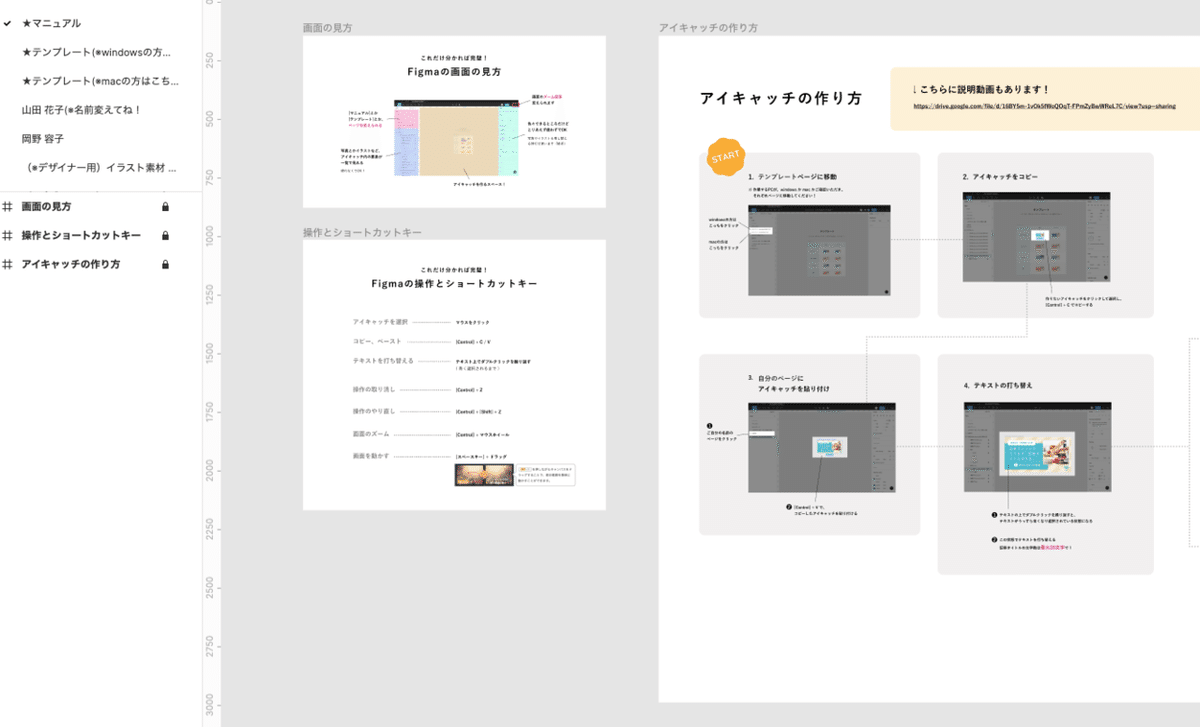Unlock the アイキャッチの作り方 layer
Screen dimensions: 1200x727
point(165,265)
